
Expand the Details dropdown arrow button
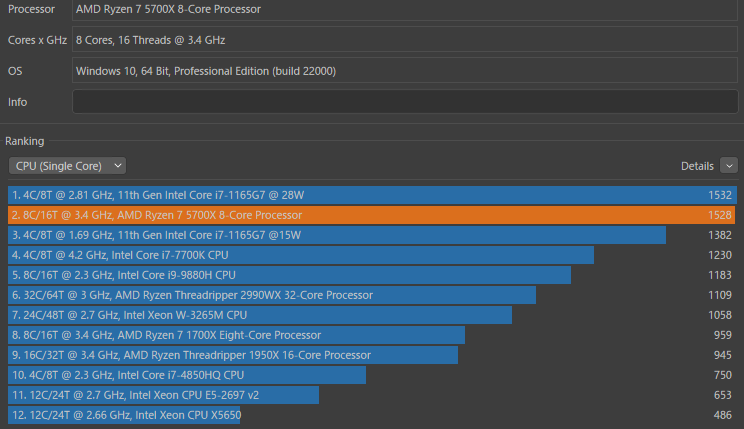pos(728,165)
